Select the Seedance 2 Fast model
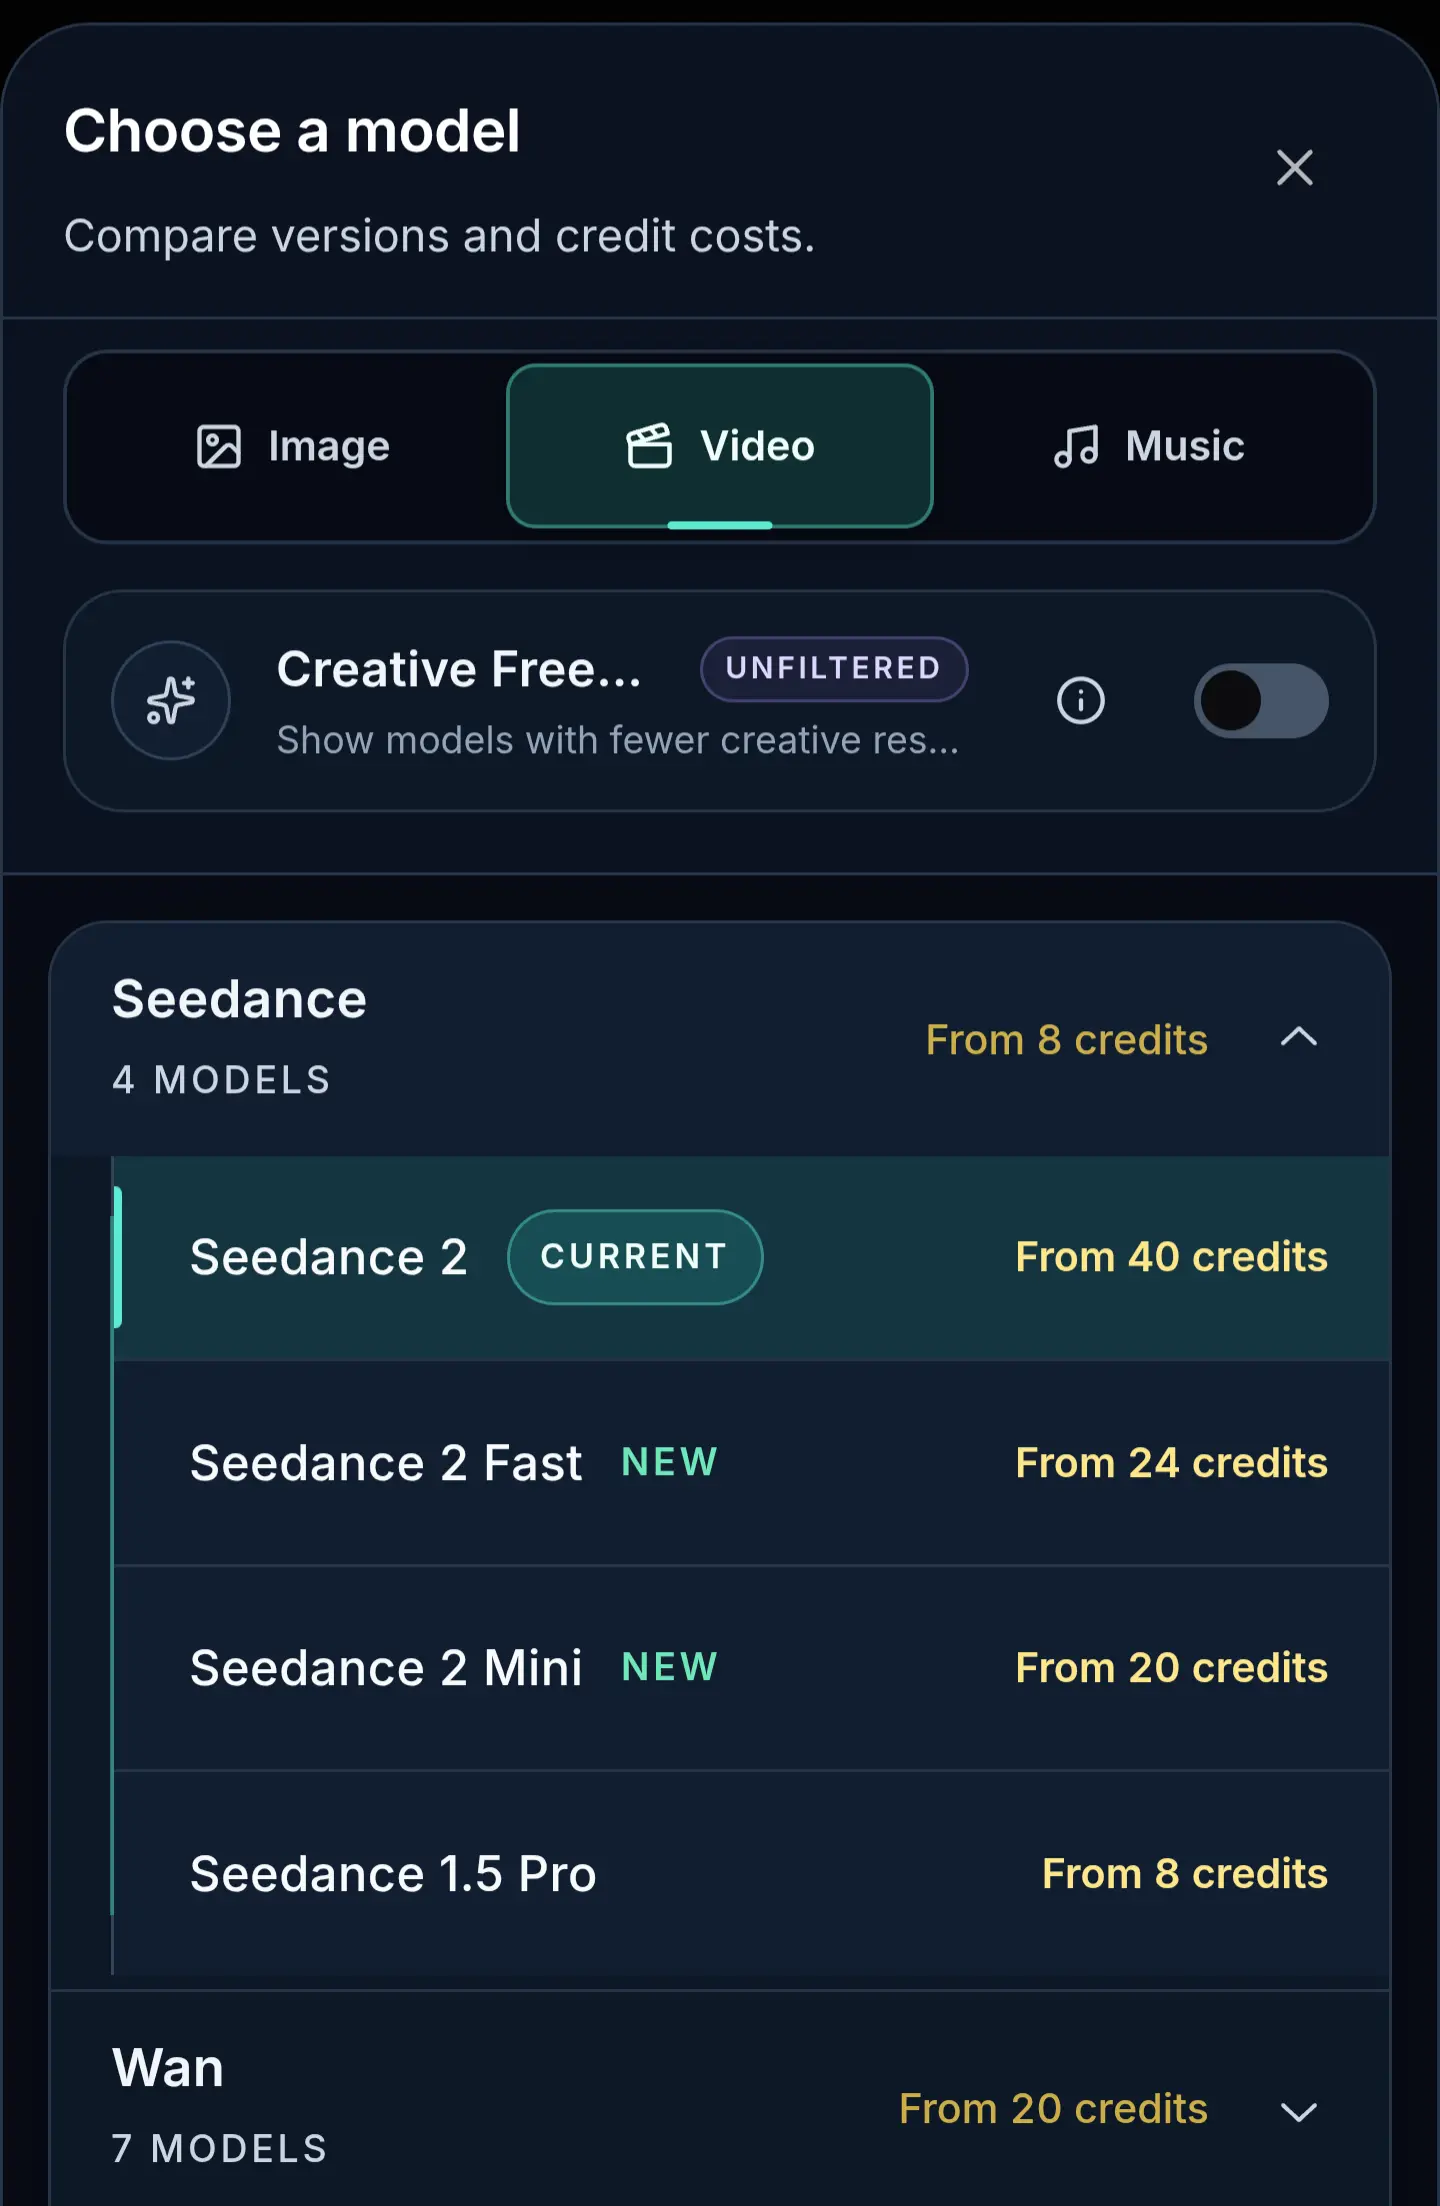The width and height of the screenshot is (1440, 2206). click(752, 1463)
